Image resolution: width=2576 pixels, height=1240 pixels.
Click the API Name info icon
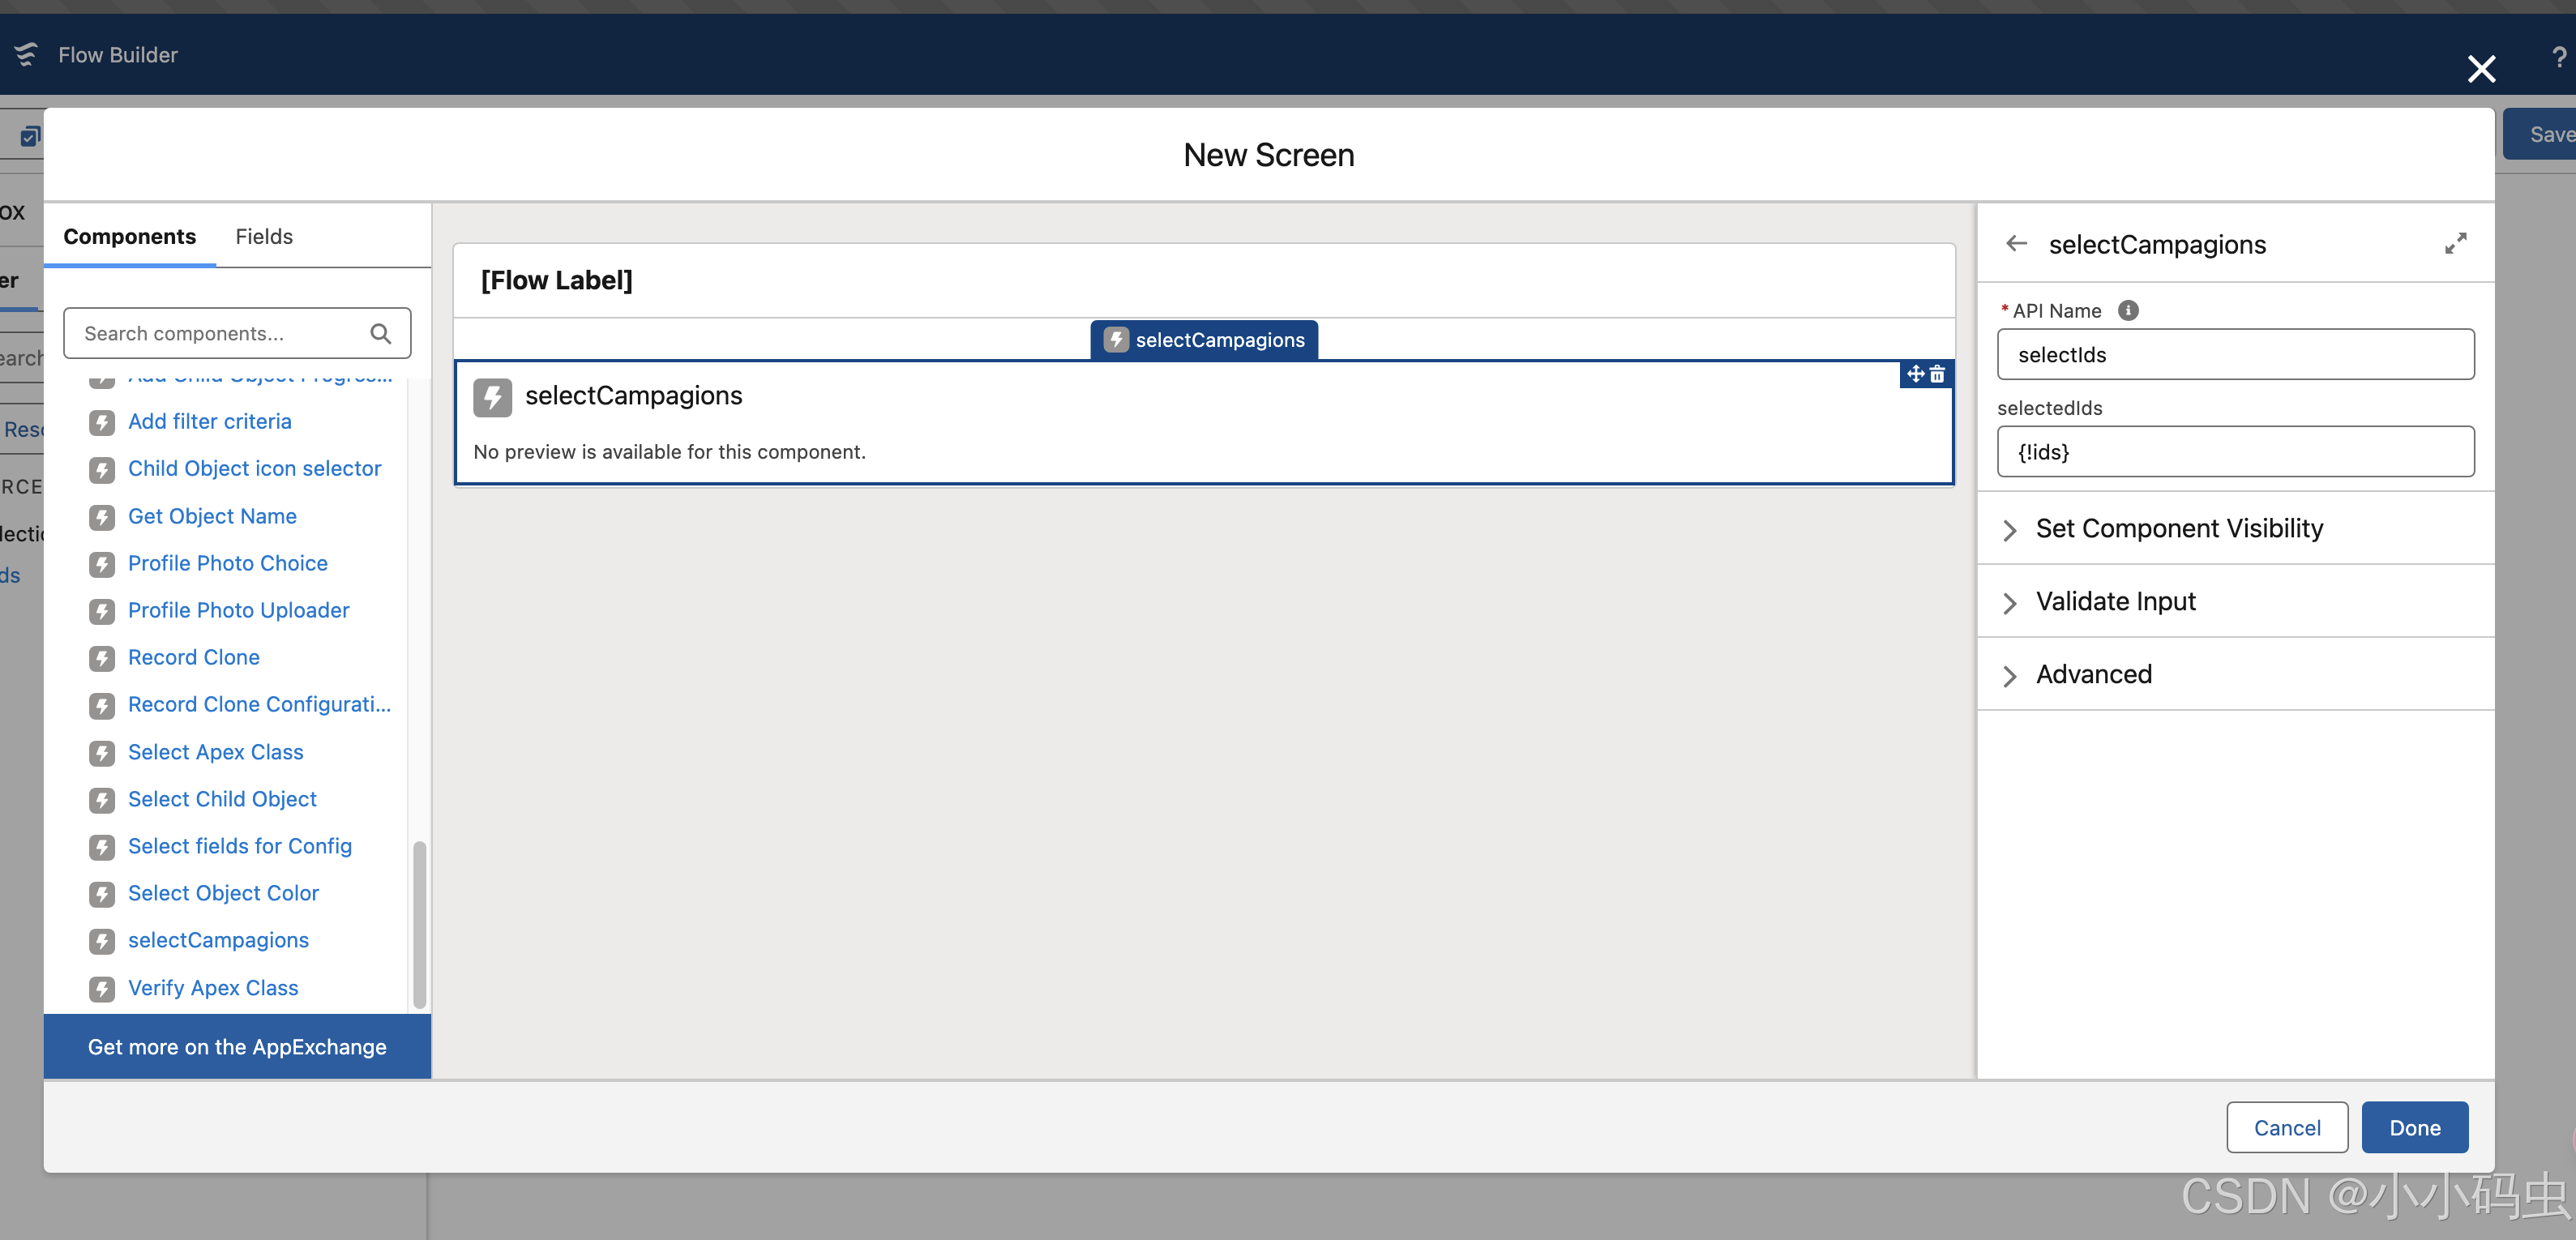(x=2128, y=310)
